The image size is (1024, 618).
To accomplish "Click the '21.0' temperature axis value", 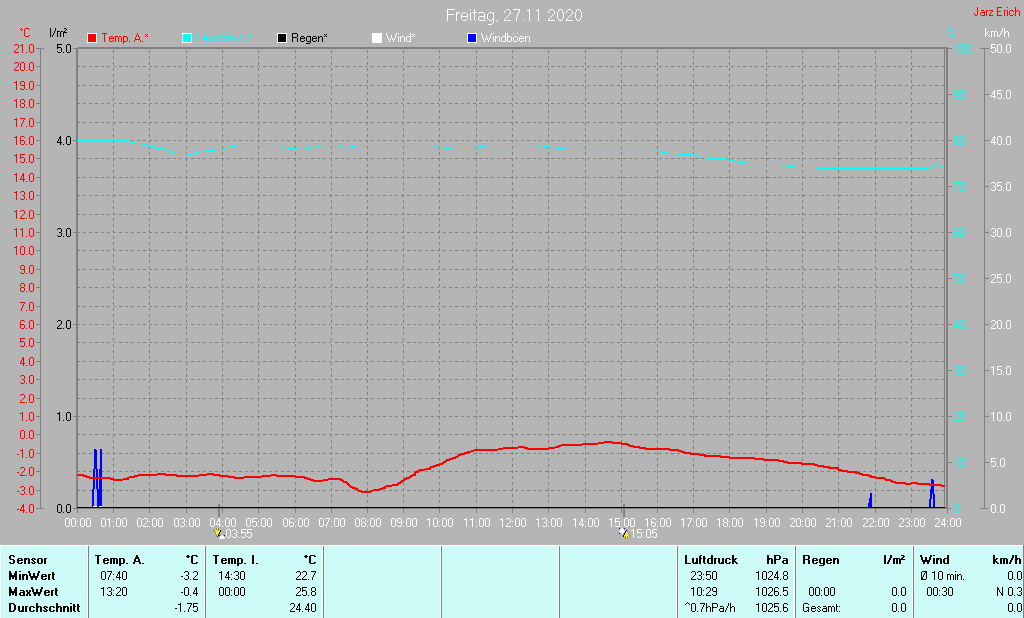I will tap(24, 48).
